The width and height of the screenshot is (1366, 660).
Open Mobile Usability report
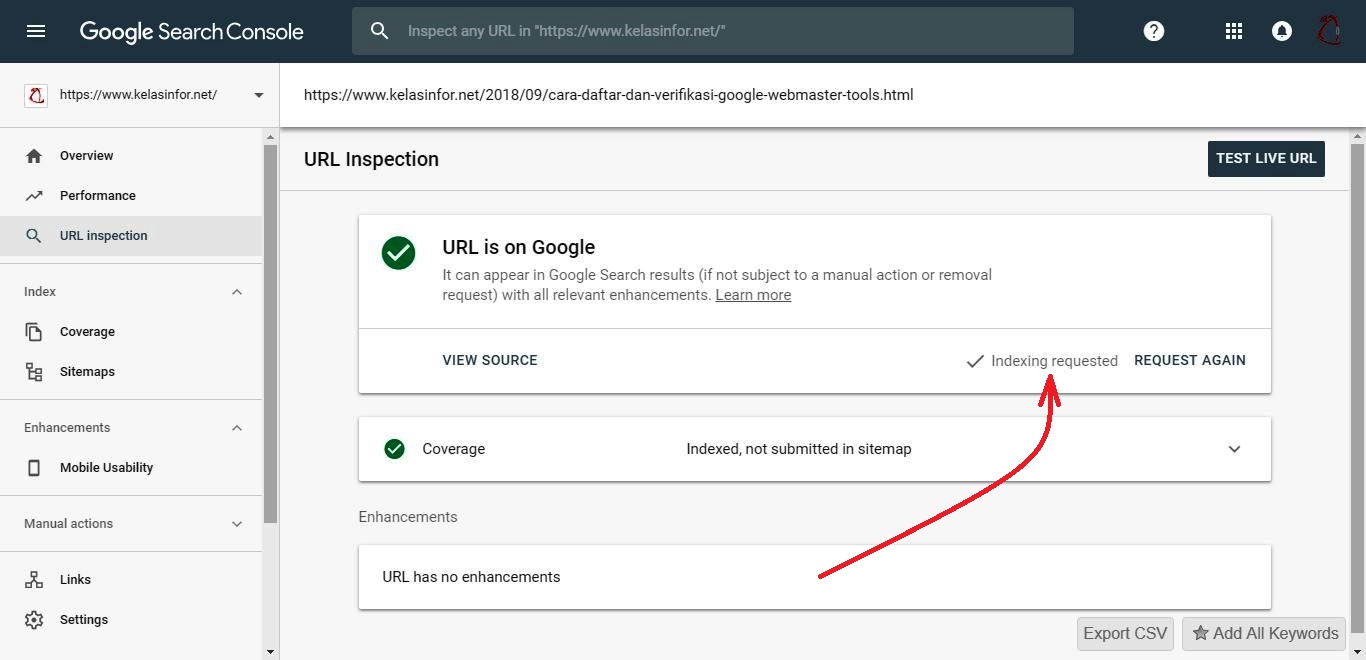[x=106, y=468]
